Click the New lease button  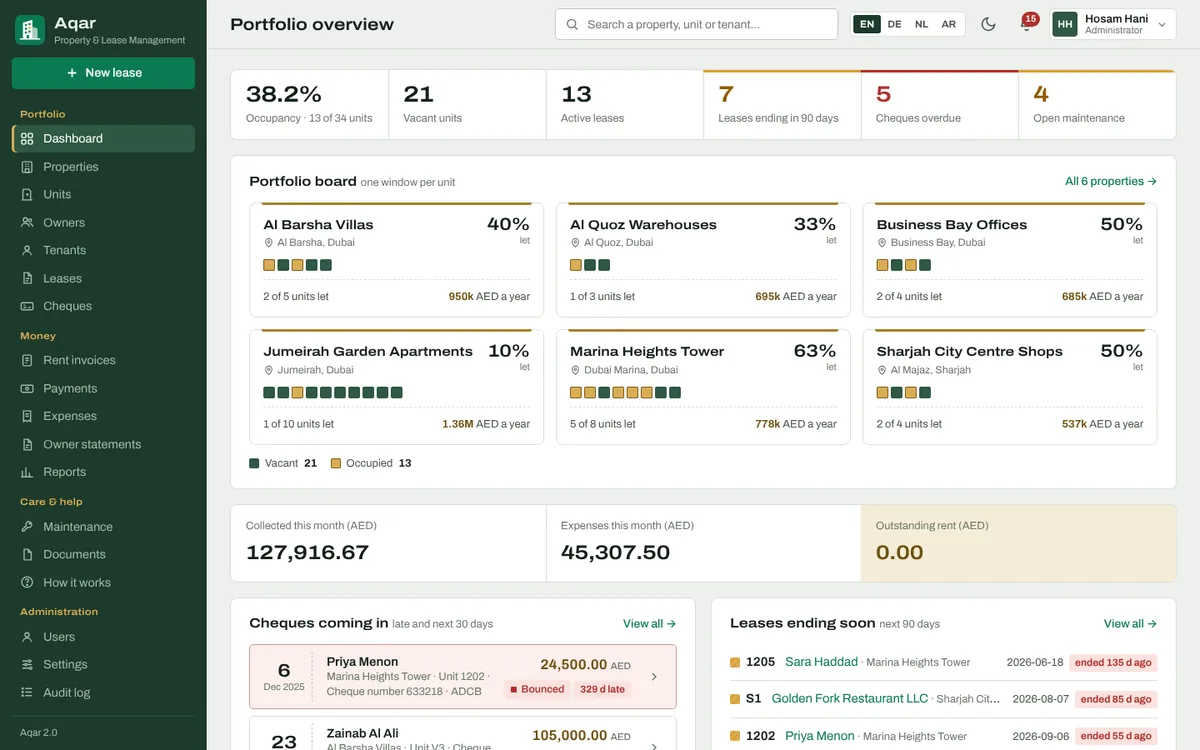point(103,73)
